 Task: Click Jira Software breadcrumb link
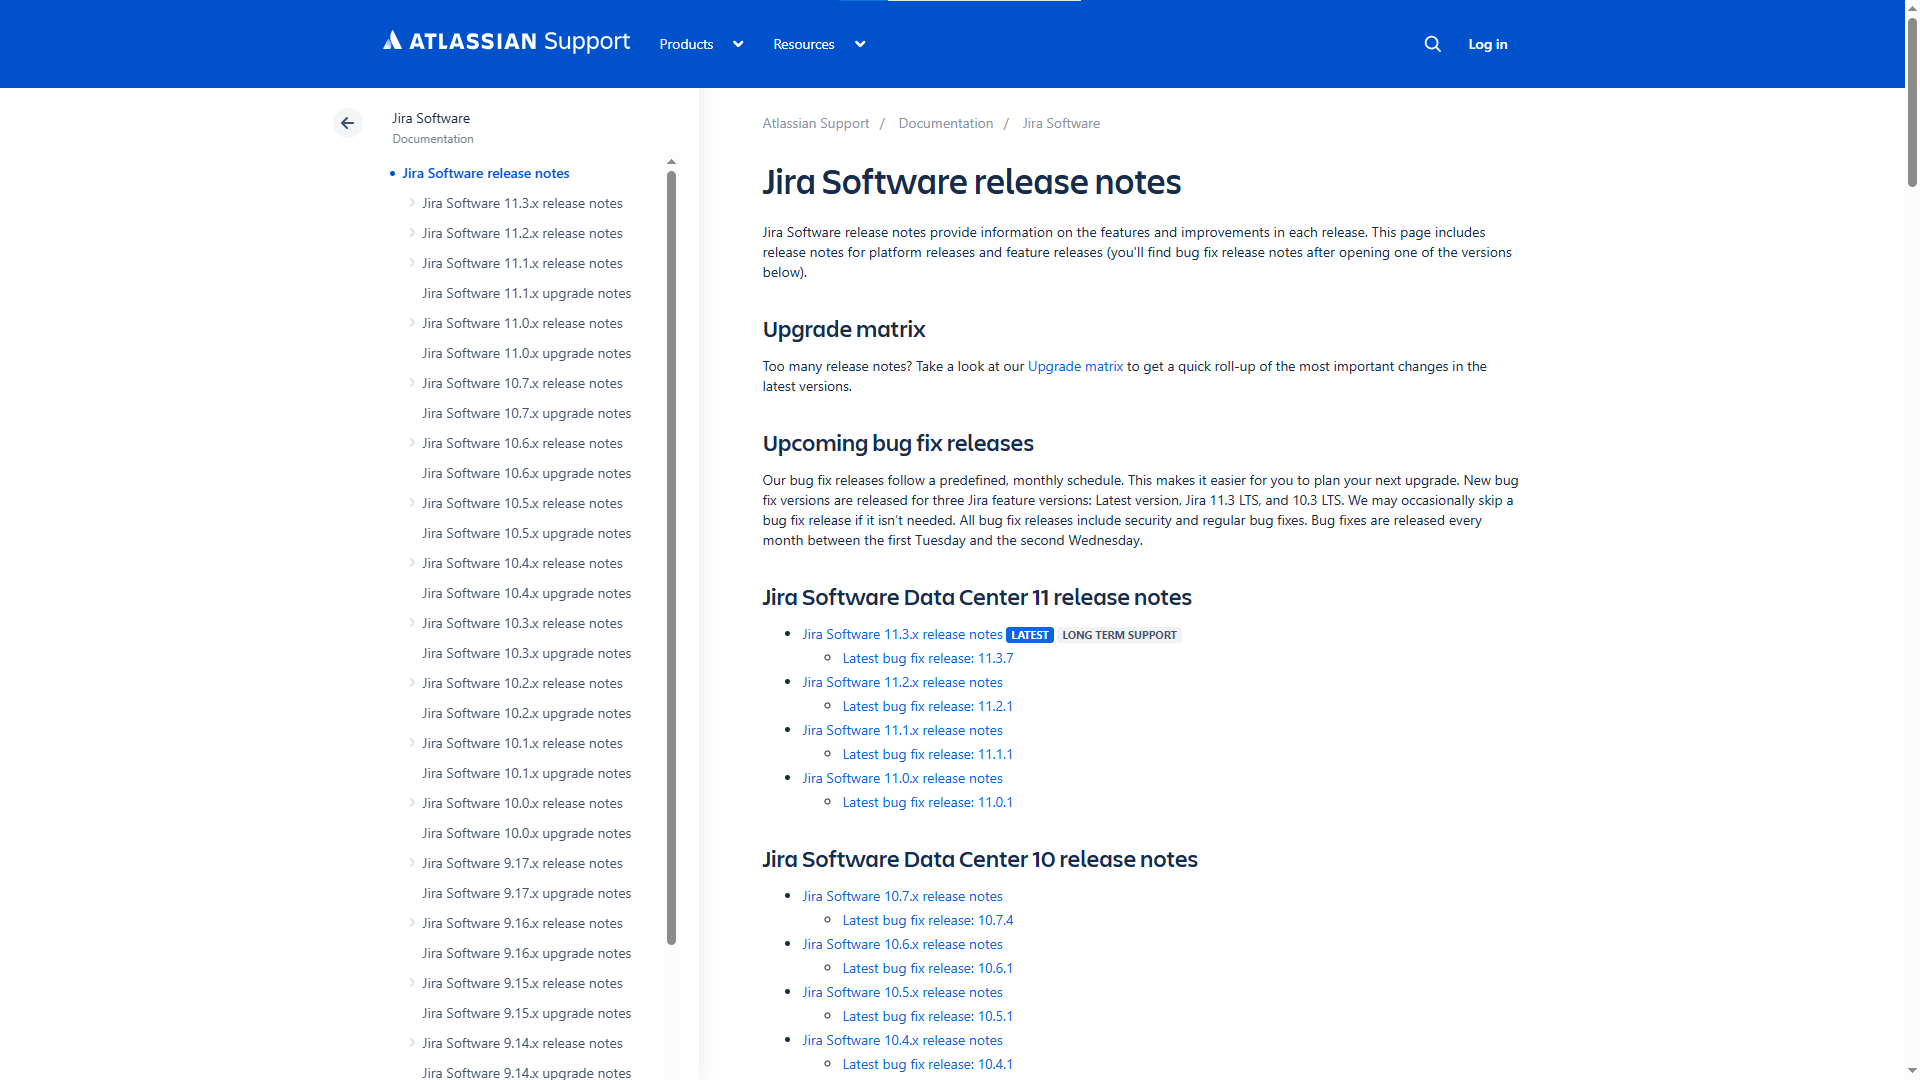click(1060, 123)
